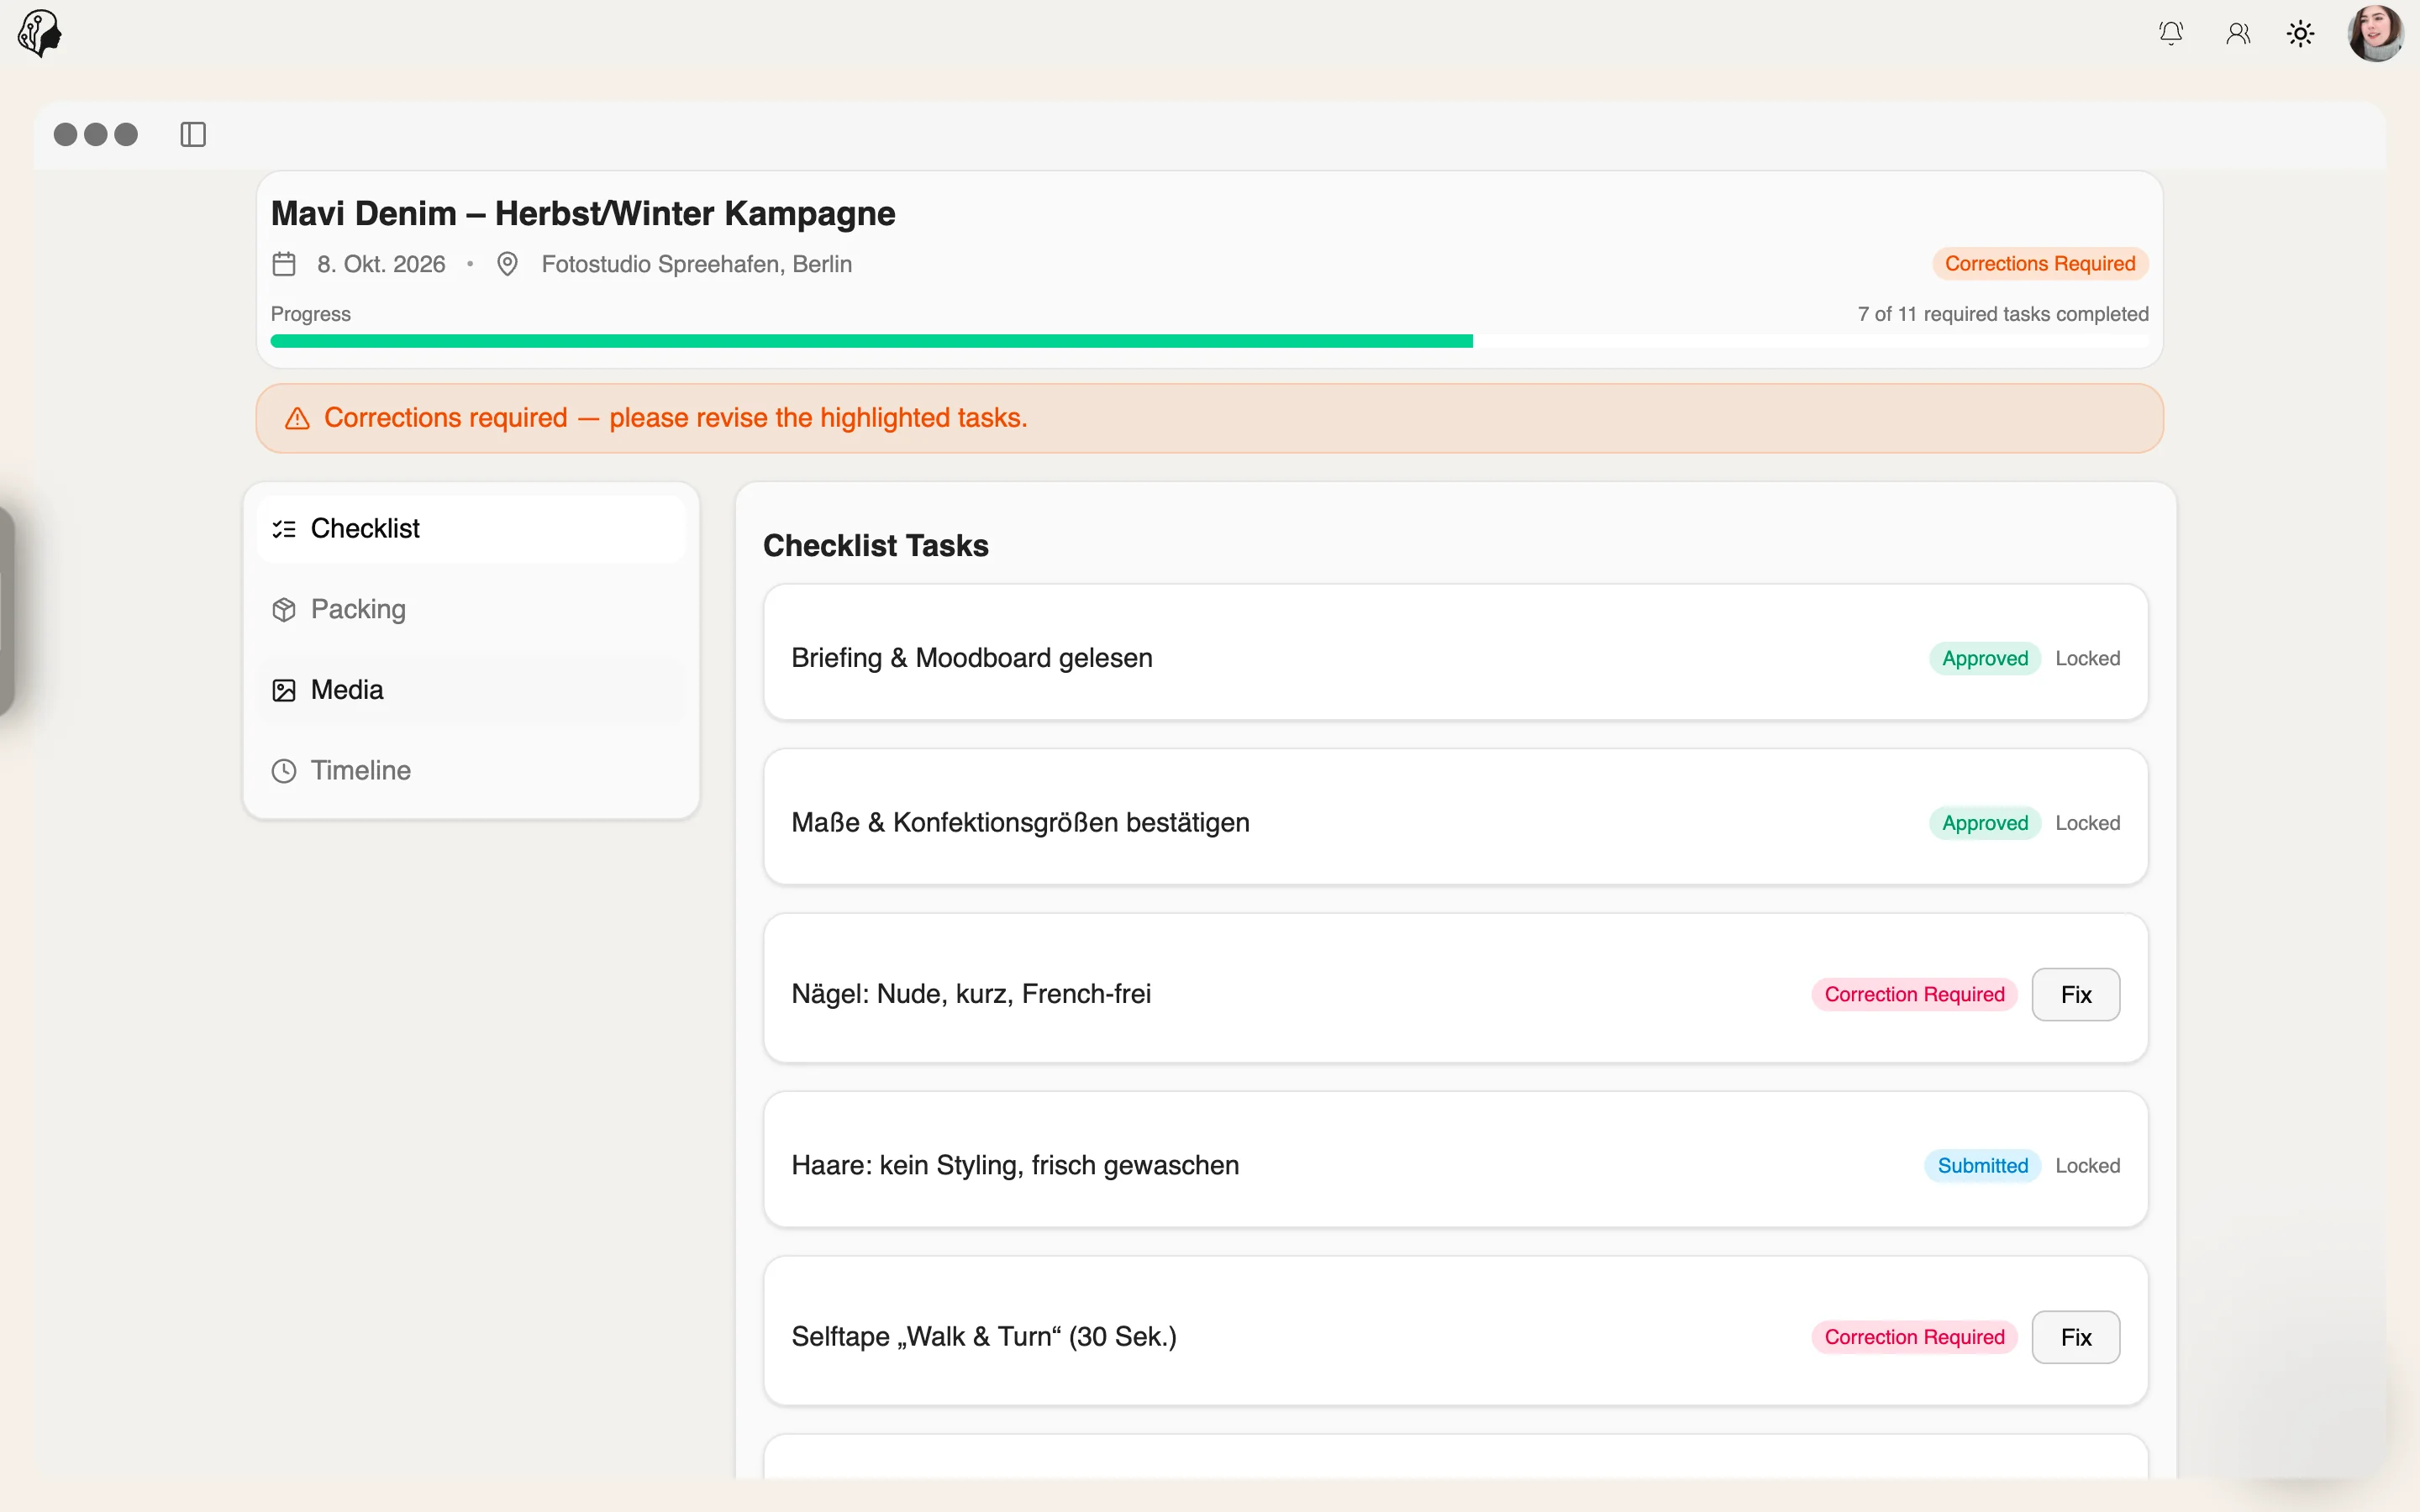
Task: Click the 'Checklist Tasks' heading
Action: pos(875,546)
